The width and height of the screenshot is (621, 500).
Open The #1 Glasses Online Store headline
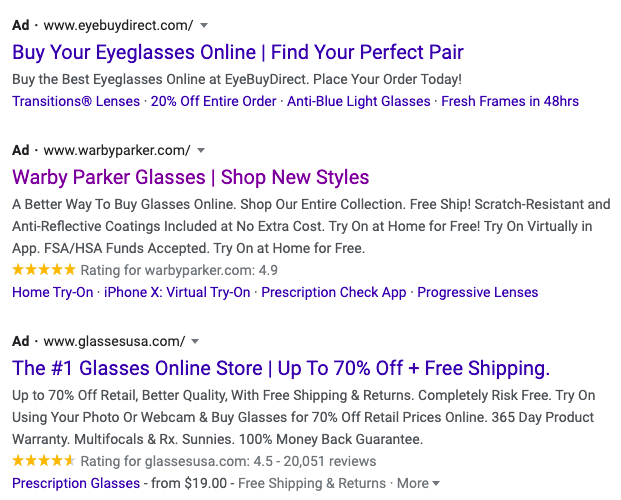pos(281,368)
